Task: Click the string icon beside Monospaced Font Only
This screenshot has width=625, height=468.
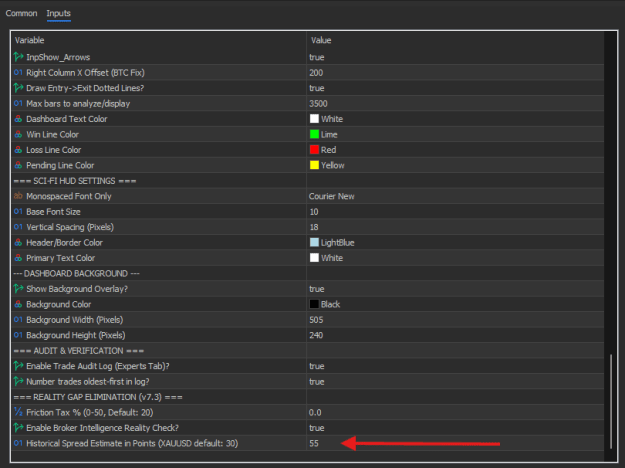Action: point(18,196)
